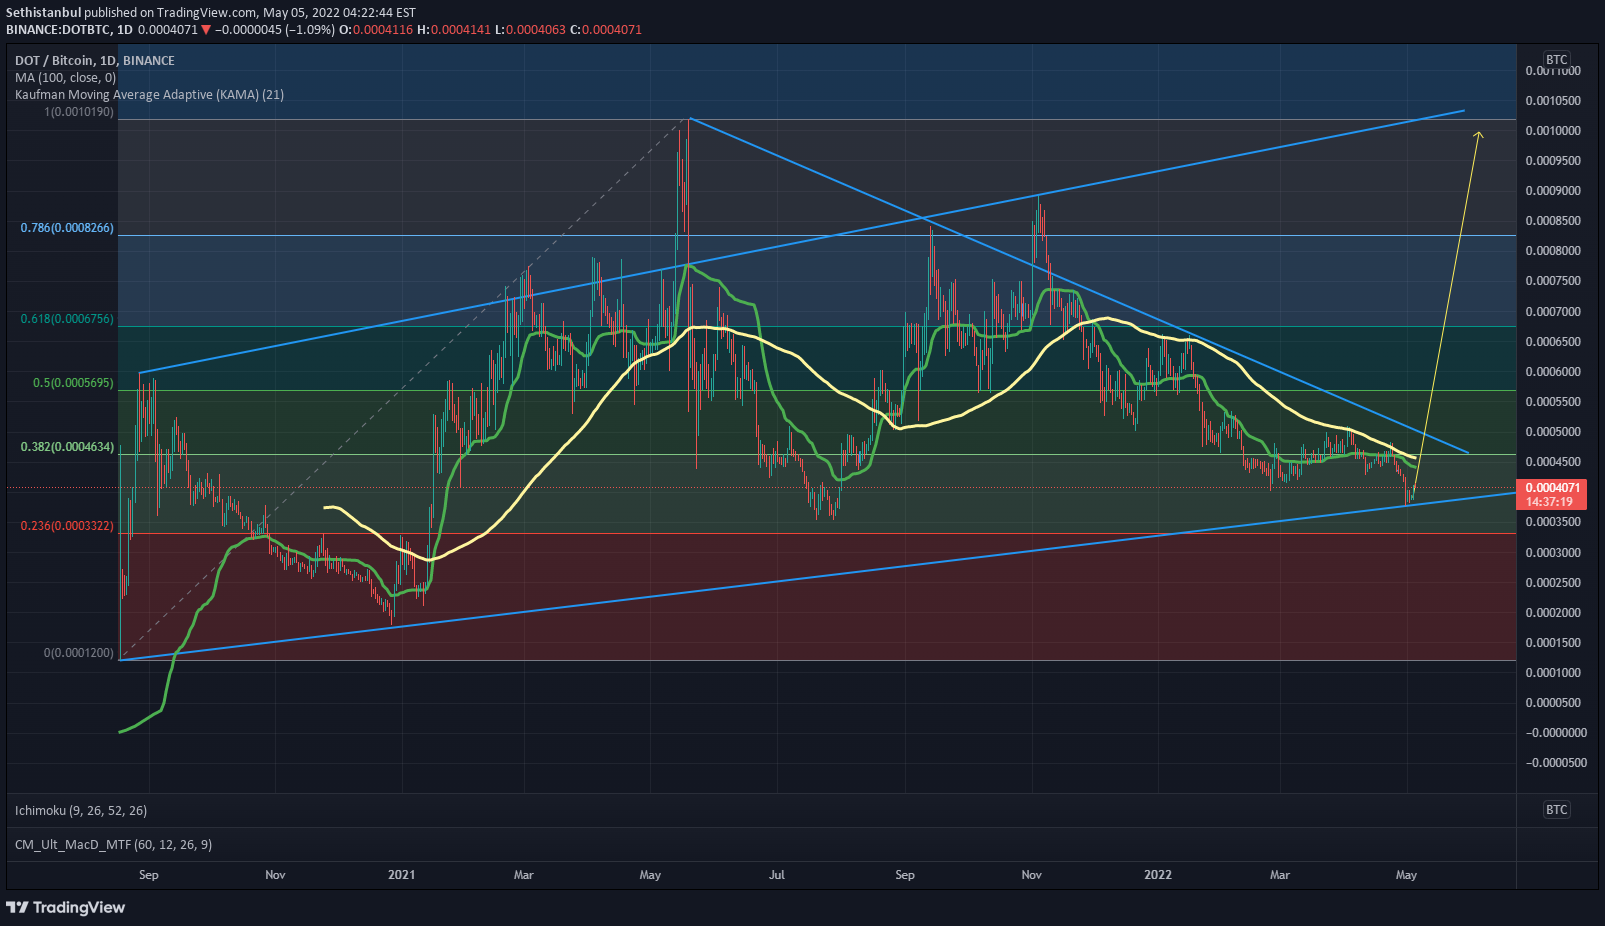Image resolution: width=1605 pixels, height=926 pixels.
Task: Click the 2021 label on the time axis
Action: 402,874
